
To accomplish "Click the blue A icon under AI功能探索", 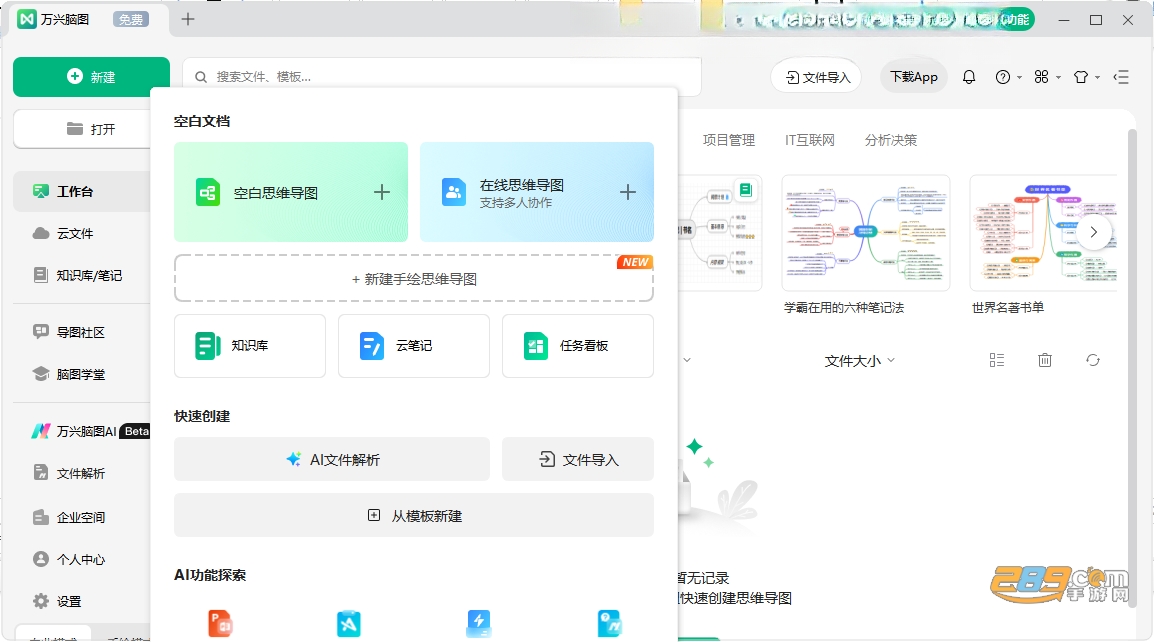I will click(349, 624).
